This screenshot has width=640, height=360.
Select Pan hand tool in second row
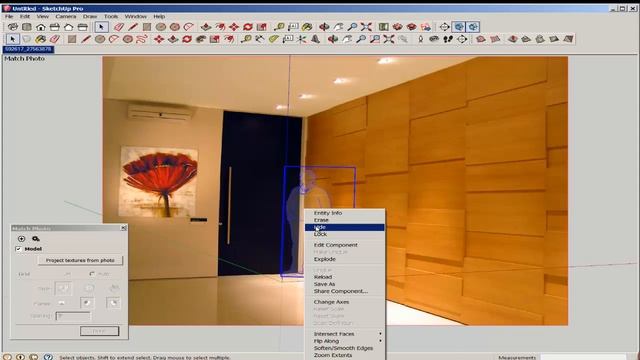click(347, 39)
